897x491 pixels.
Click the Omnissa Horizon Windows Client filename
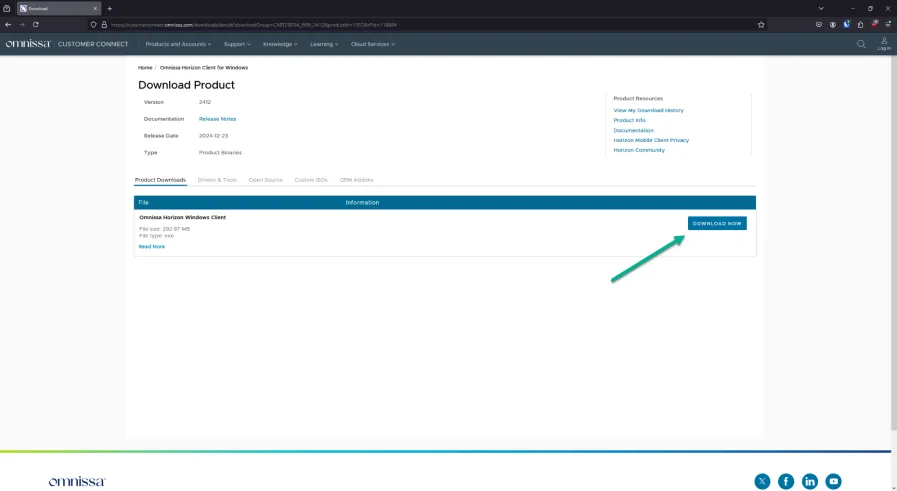pos(182,217)
